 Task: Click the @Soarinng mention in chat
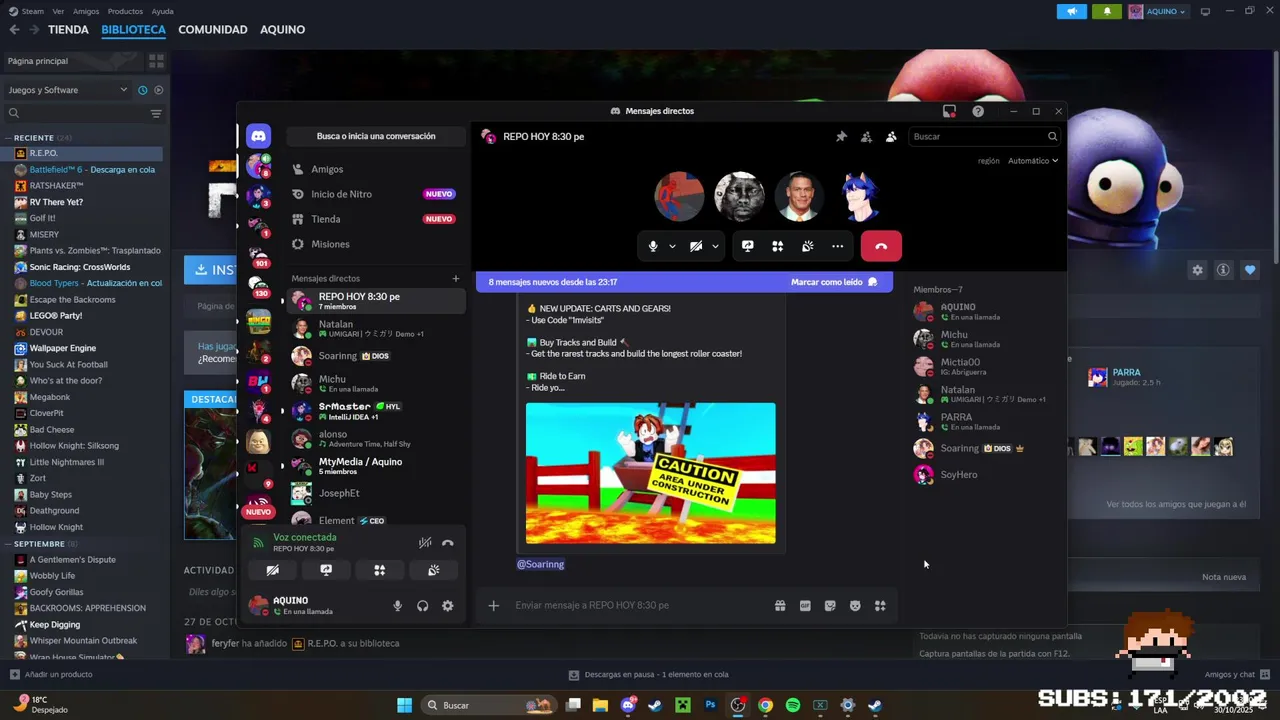click(540, 564)
